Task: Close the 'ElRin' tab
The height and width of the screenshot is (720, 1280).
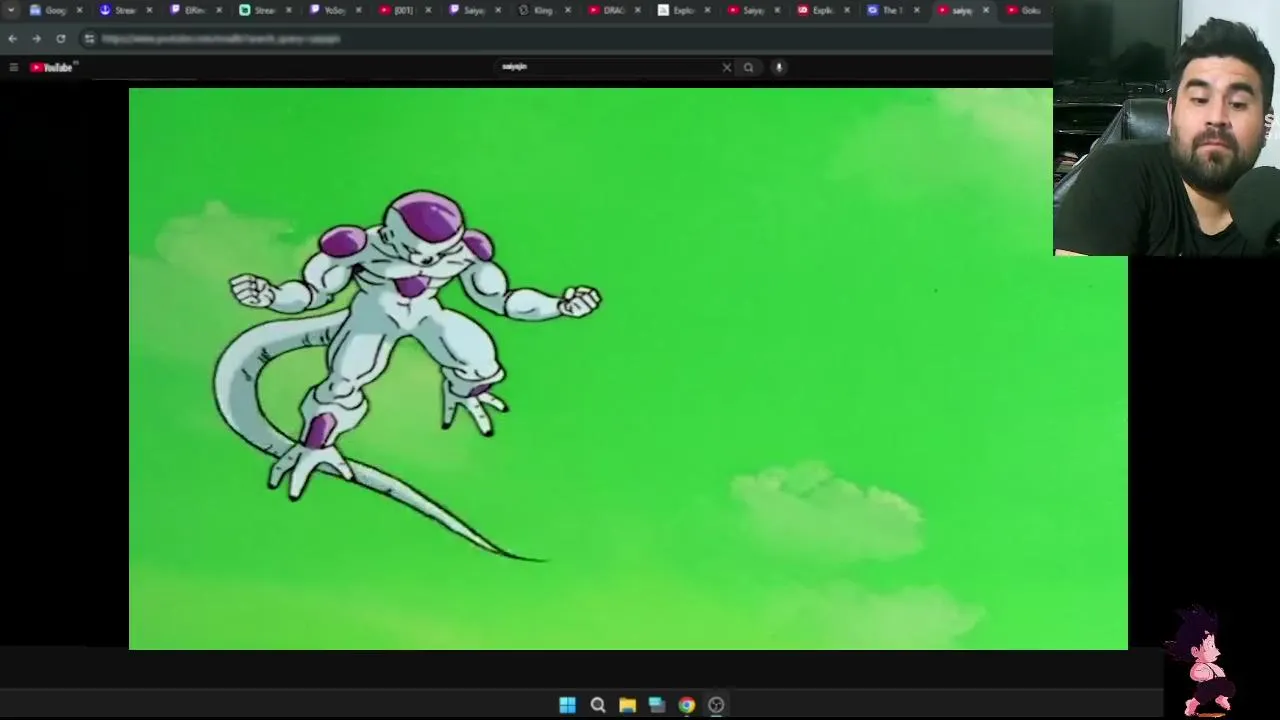Action: pos(219,10)
